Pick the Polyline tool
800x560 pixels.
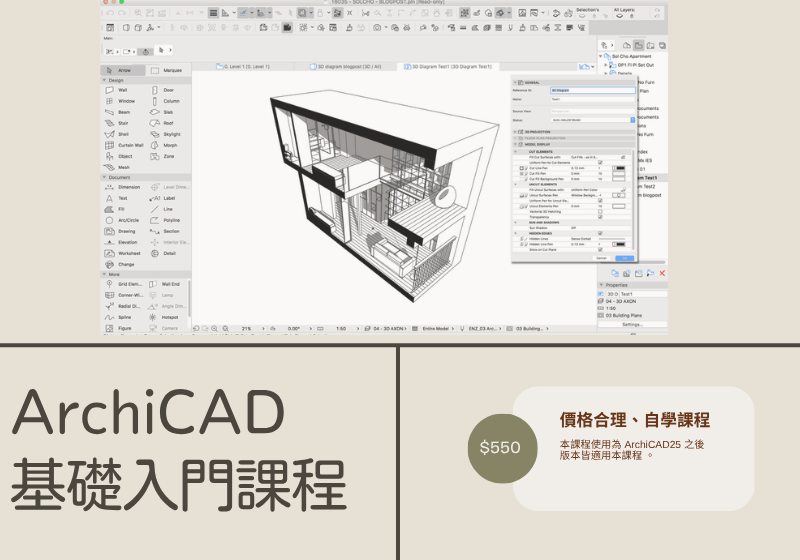tap(165, 220)
